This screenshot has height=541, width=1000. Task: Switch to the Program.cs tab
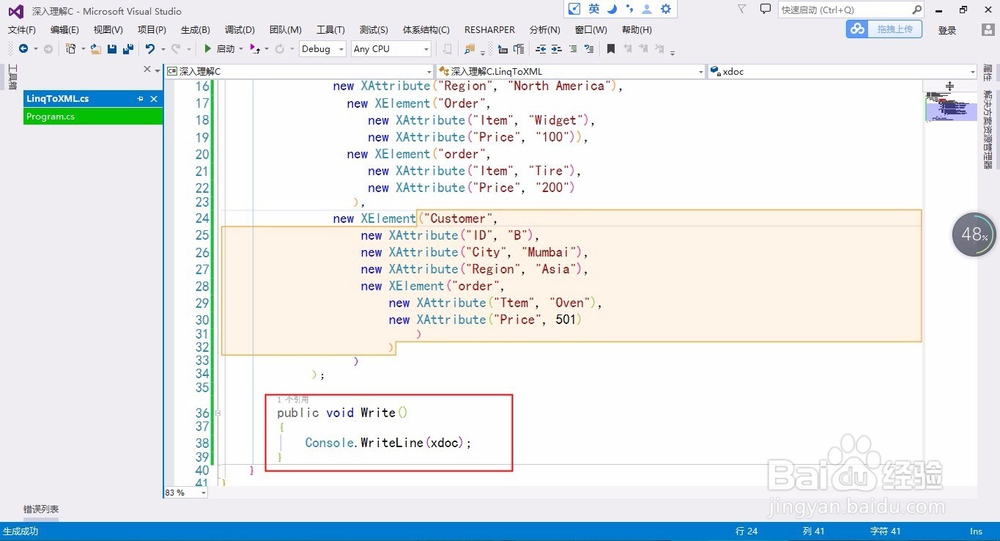93,116
